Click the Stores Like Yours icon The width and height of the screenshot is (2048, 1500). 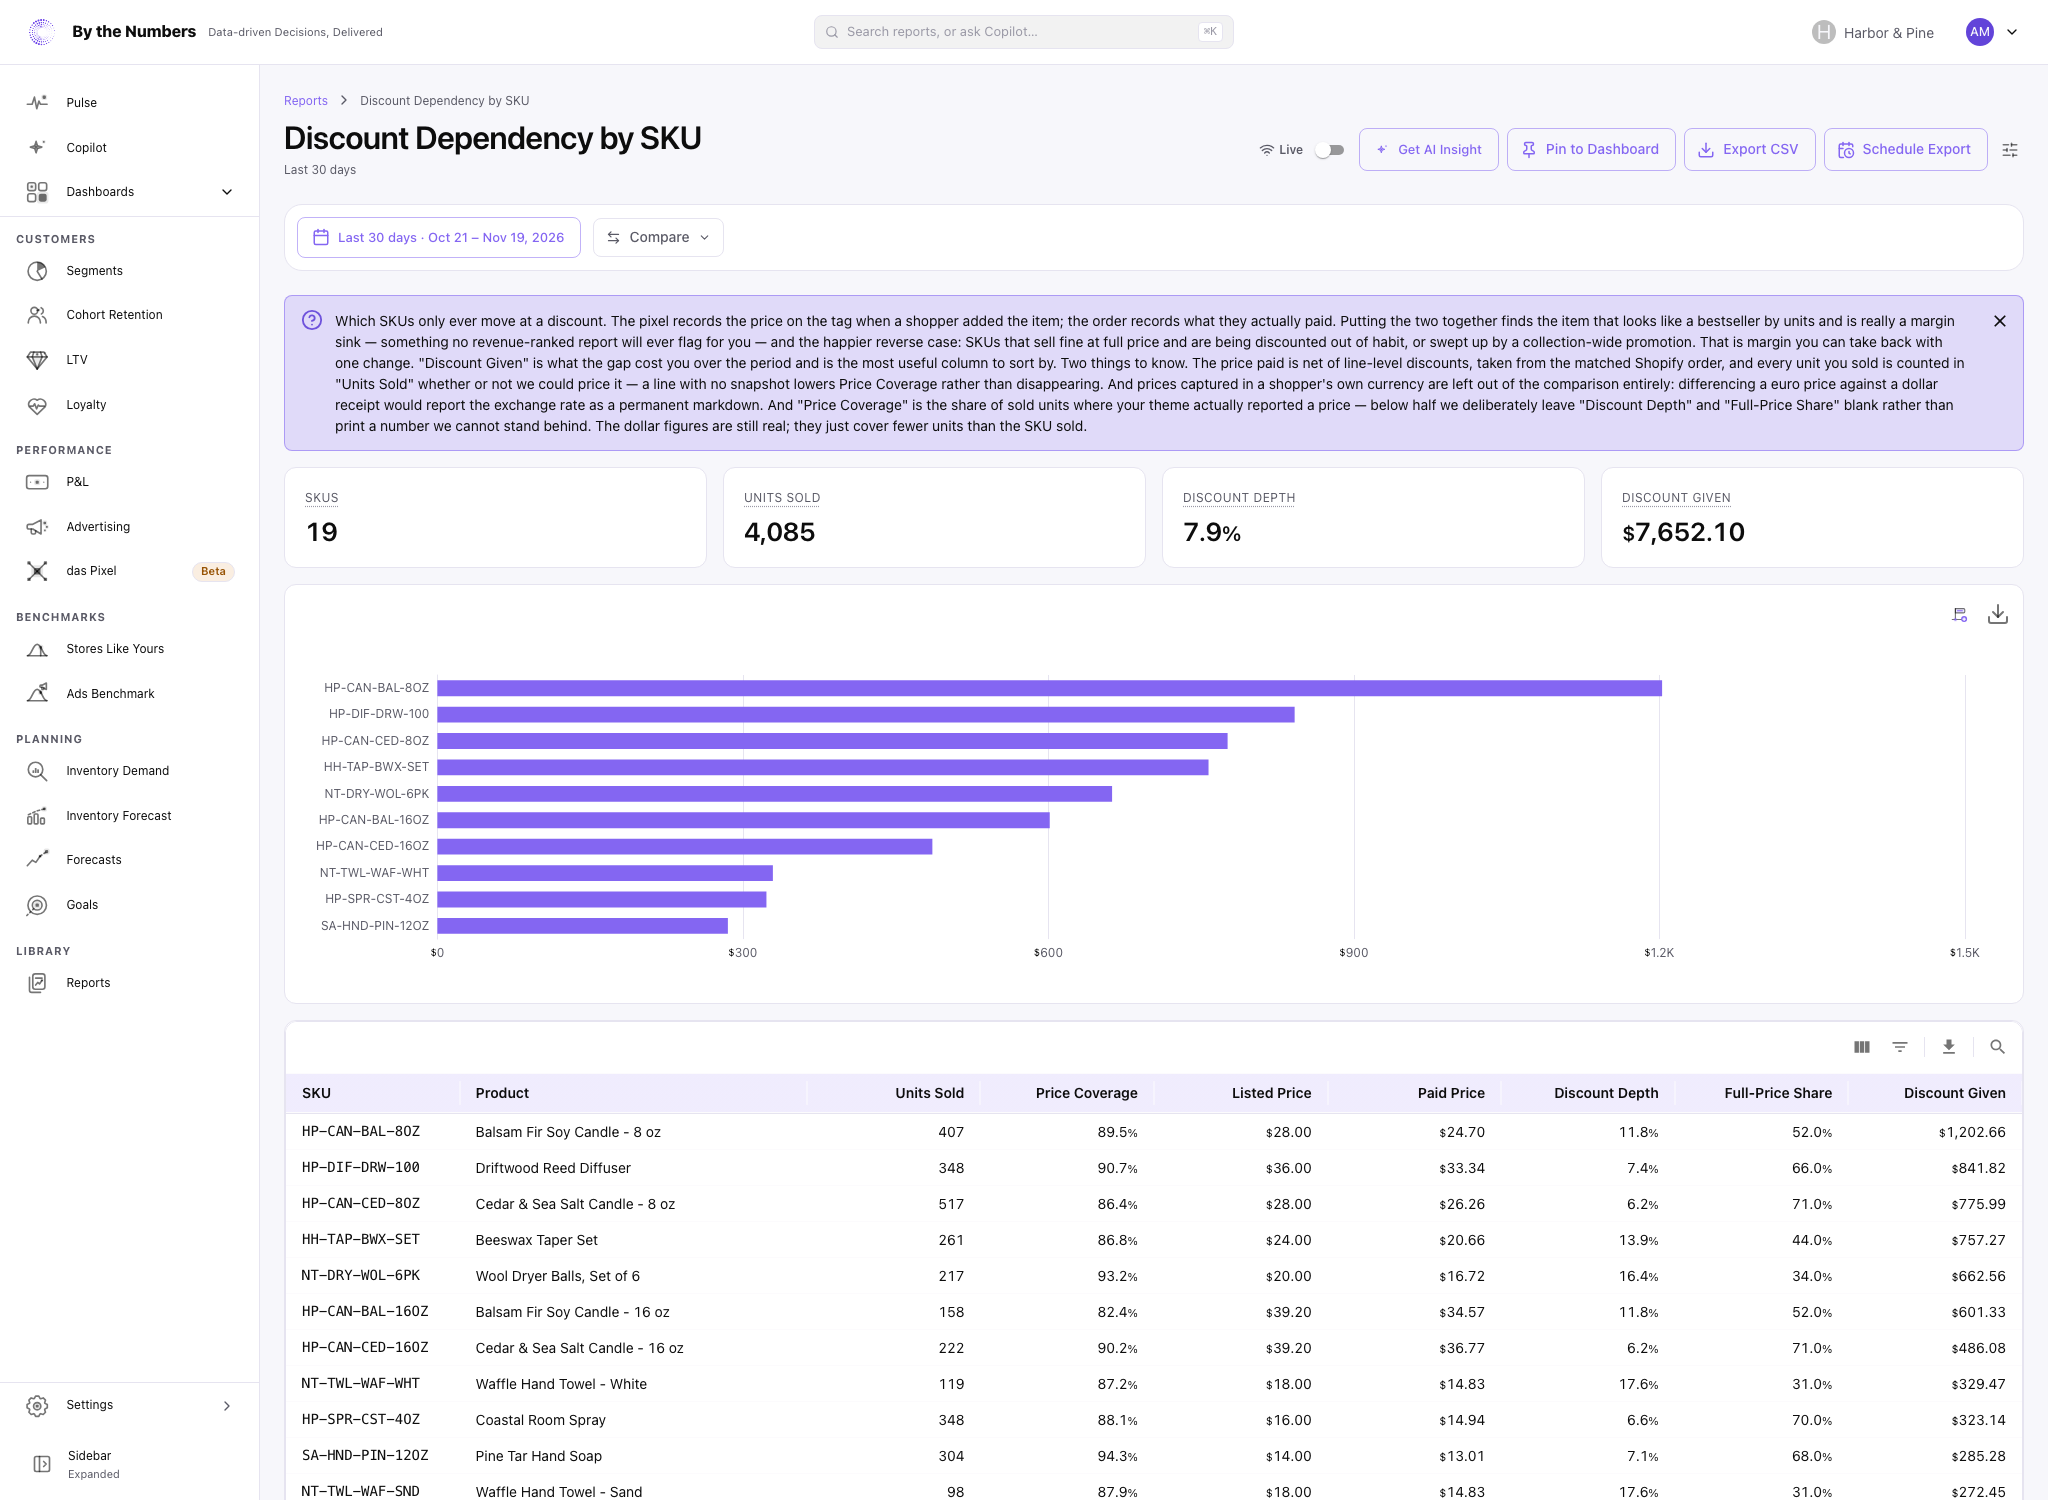click(37, 649)
